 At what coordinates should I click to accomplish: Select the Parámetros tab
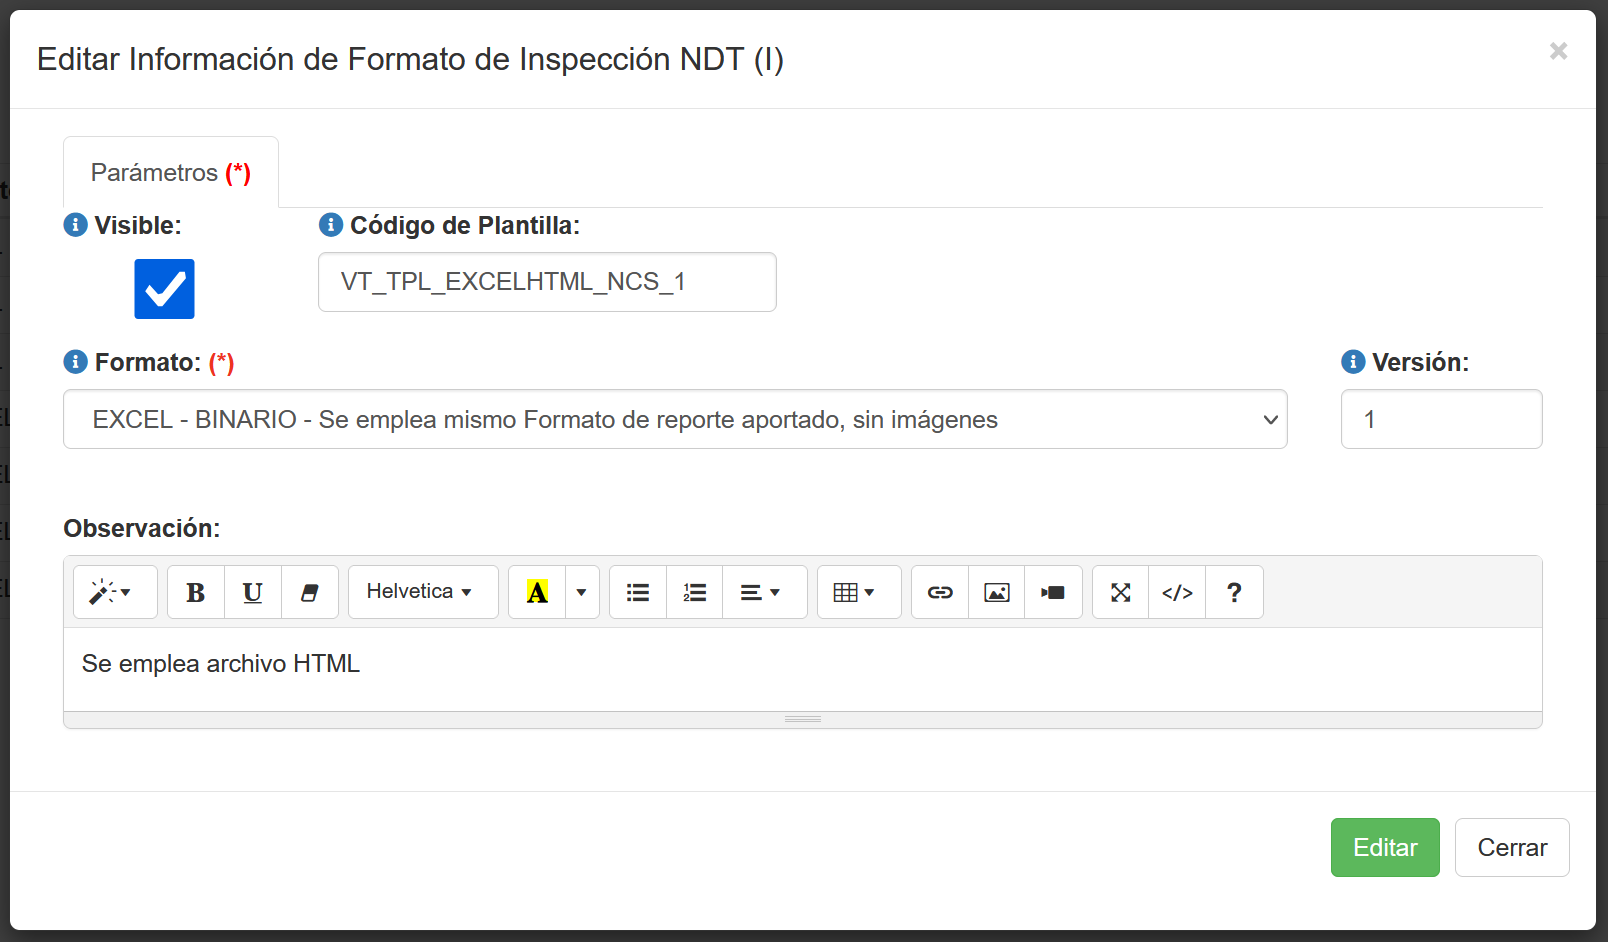(171, 173)
